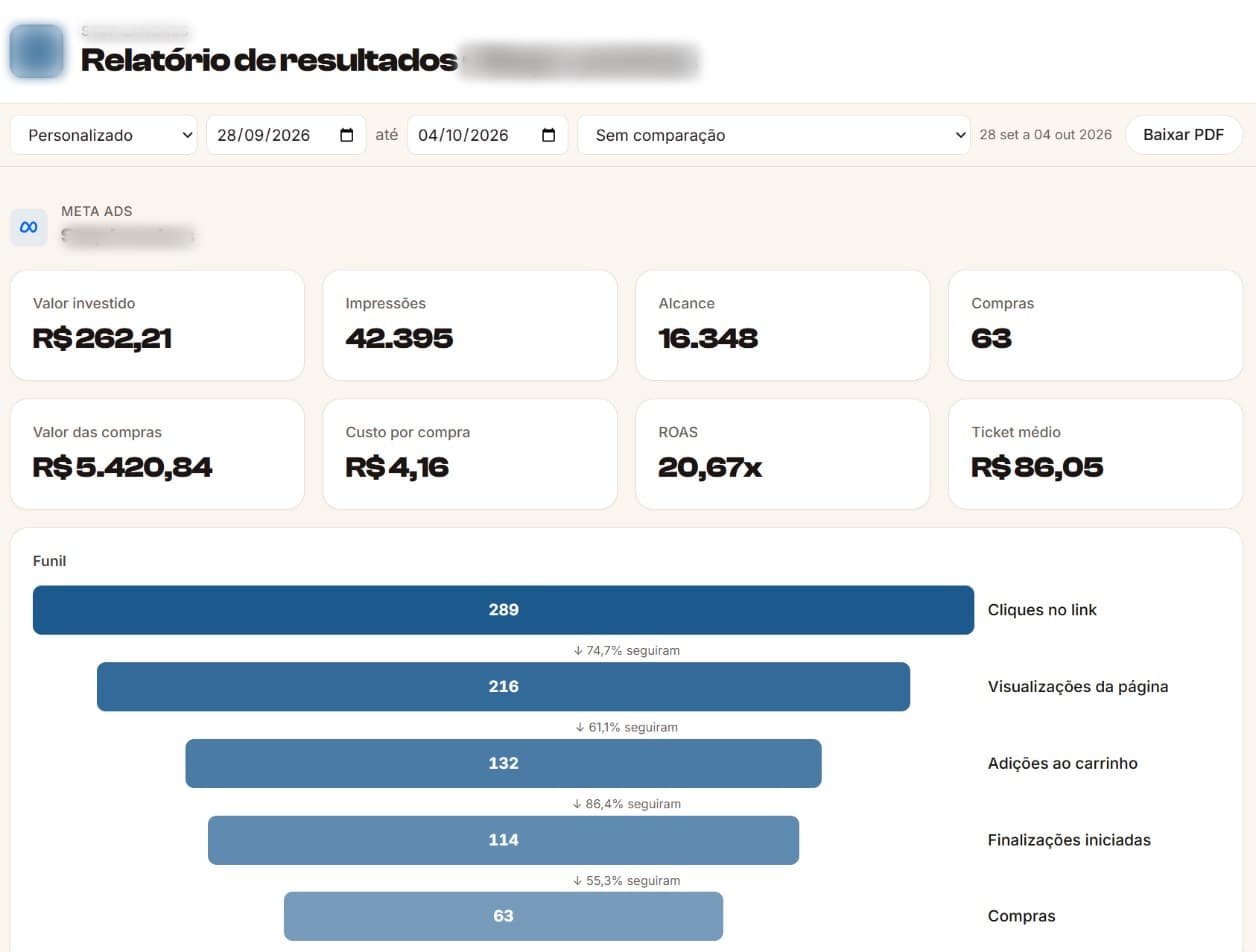This screenshot has height=952, width=1256.
Task: Click the Compras label beside the funnel
Action: (1021, 916)
